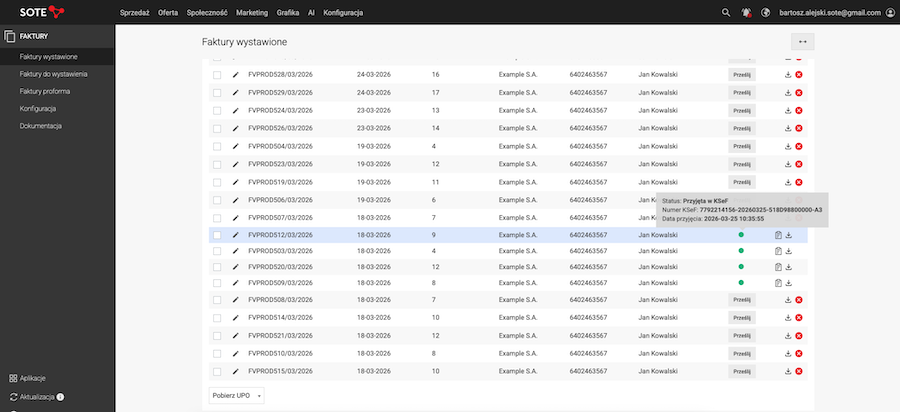Click green KSeF status dot for FVPROD520/03/2026

(x=741, y=267)
